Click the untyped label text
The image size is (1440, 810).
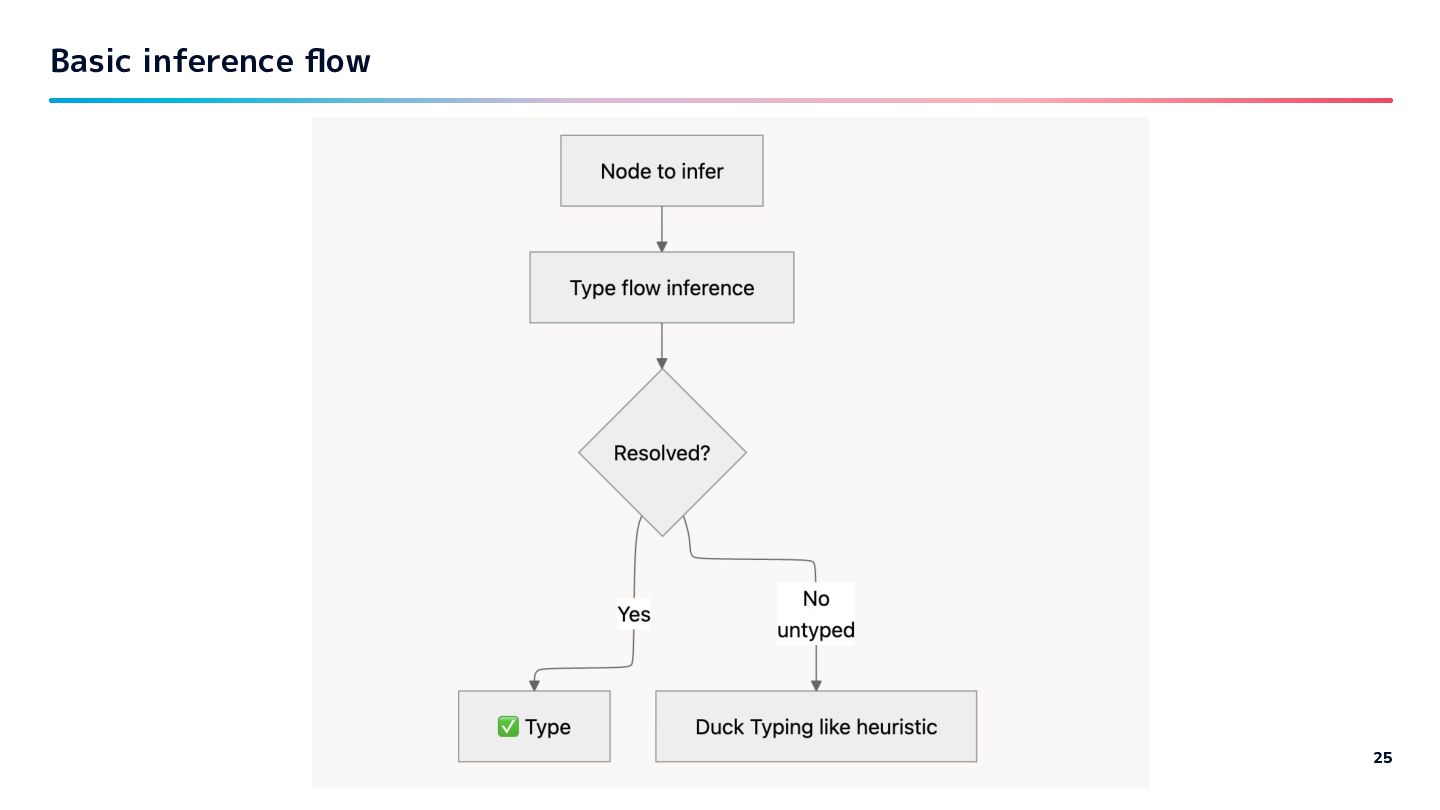click(816, 630)
